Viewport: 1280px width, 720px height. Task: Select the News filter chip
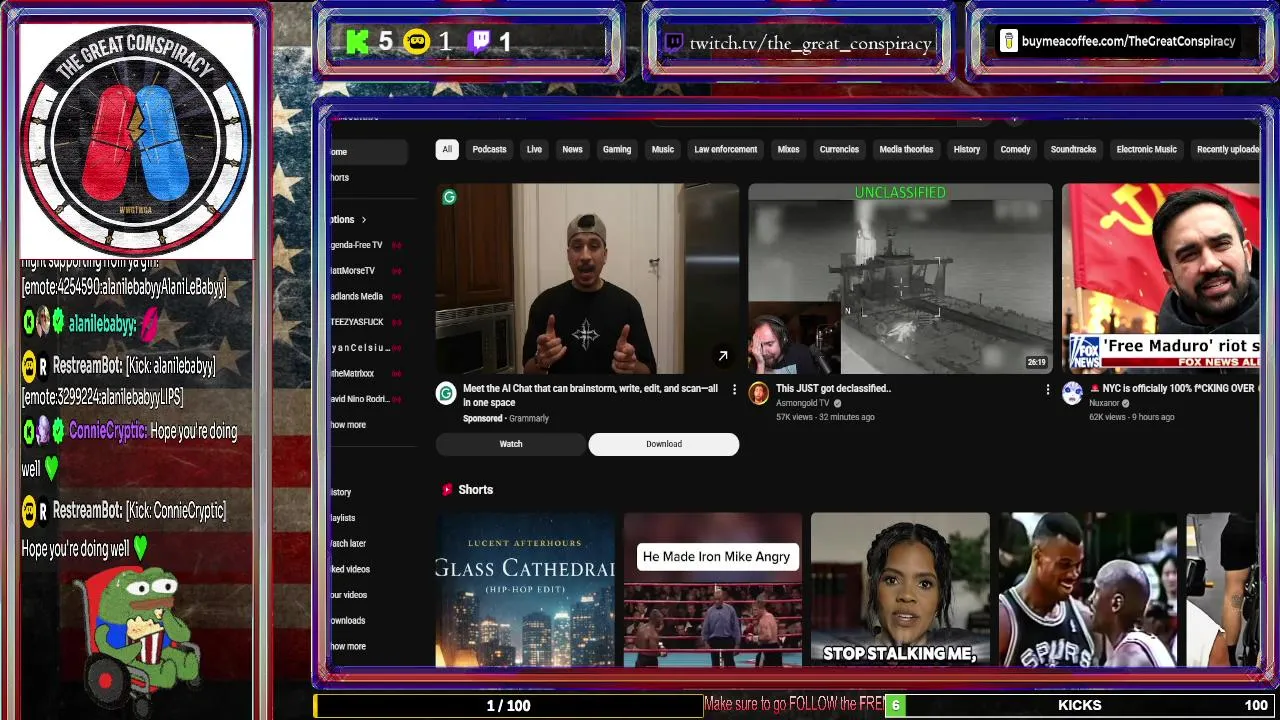coord(572,149)
